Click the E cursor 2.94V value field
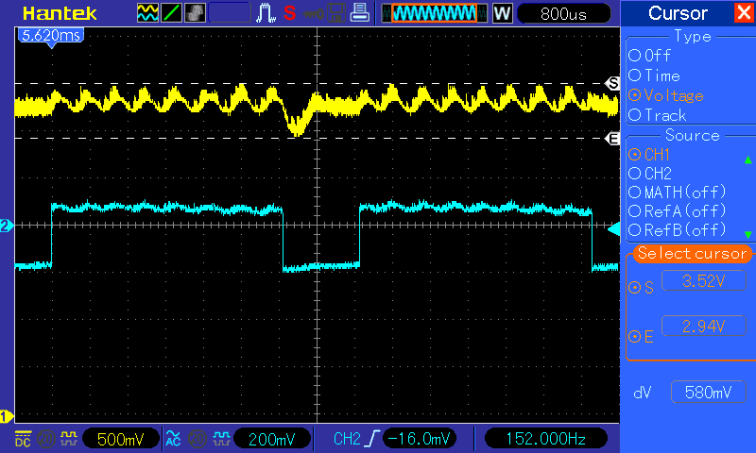 tap(704, 326)
